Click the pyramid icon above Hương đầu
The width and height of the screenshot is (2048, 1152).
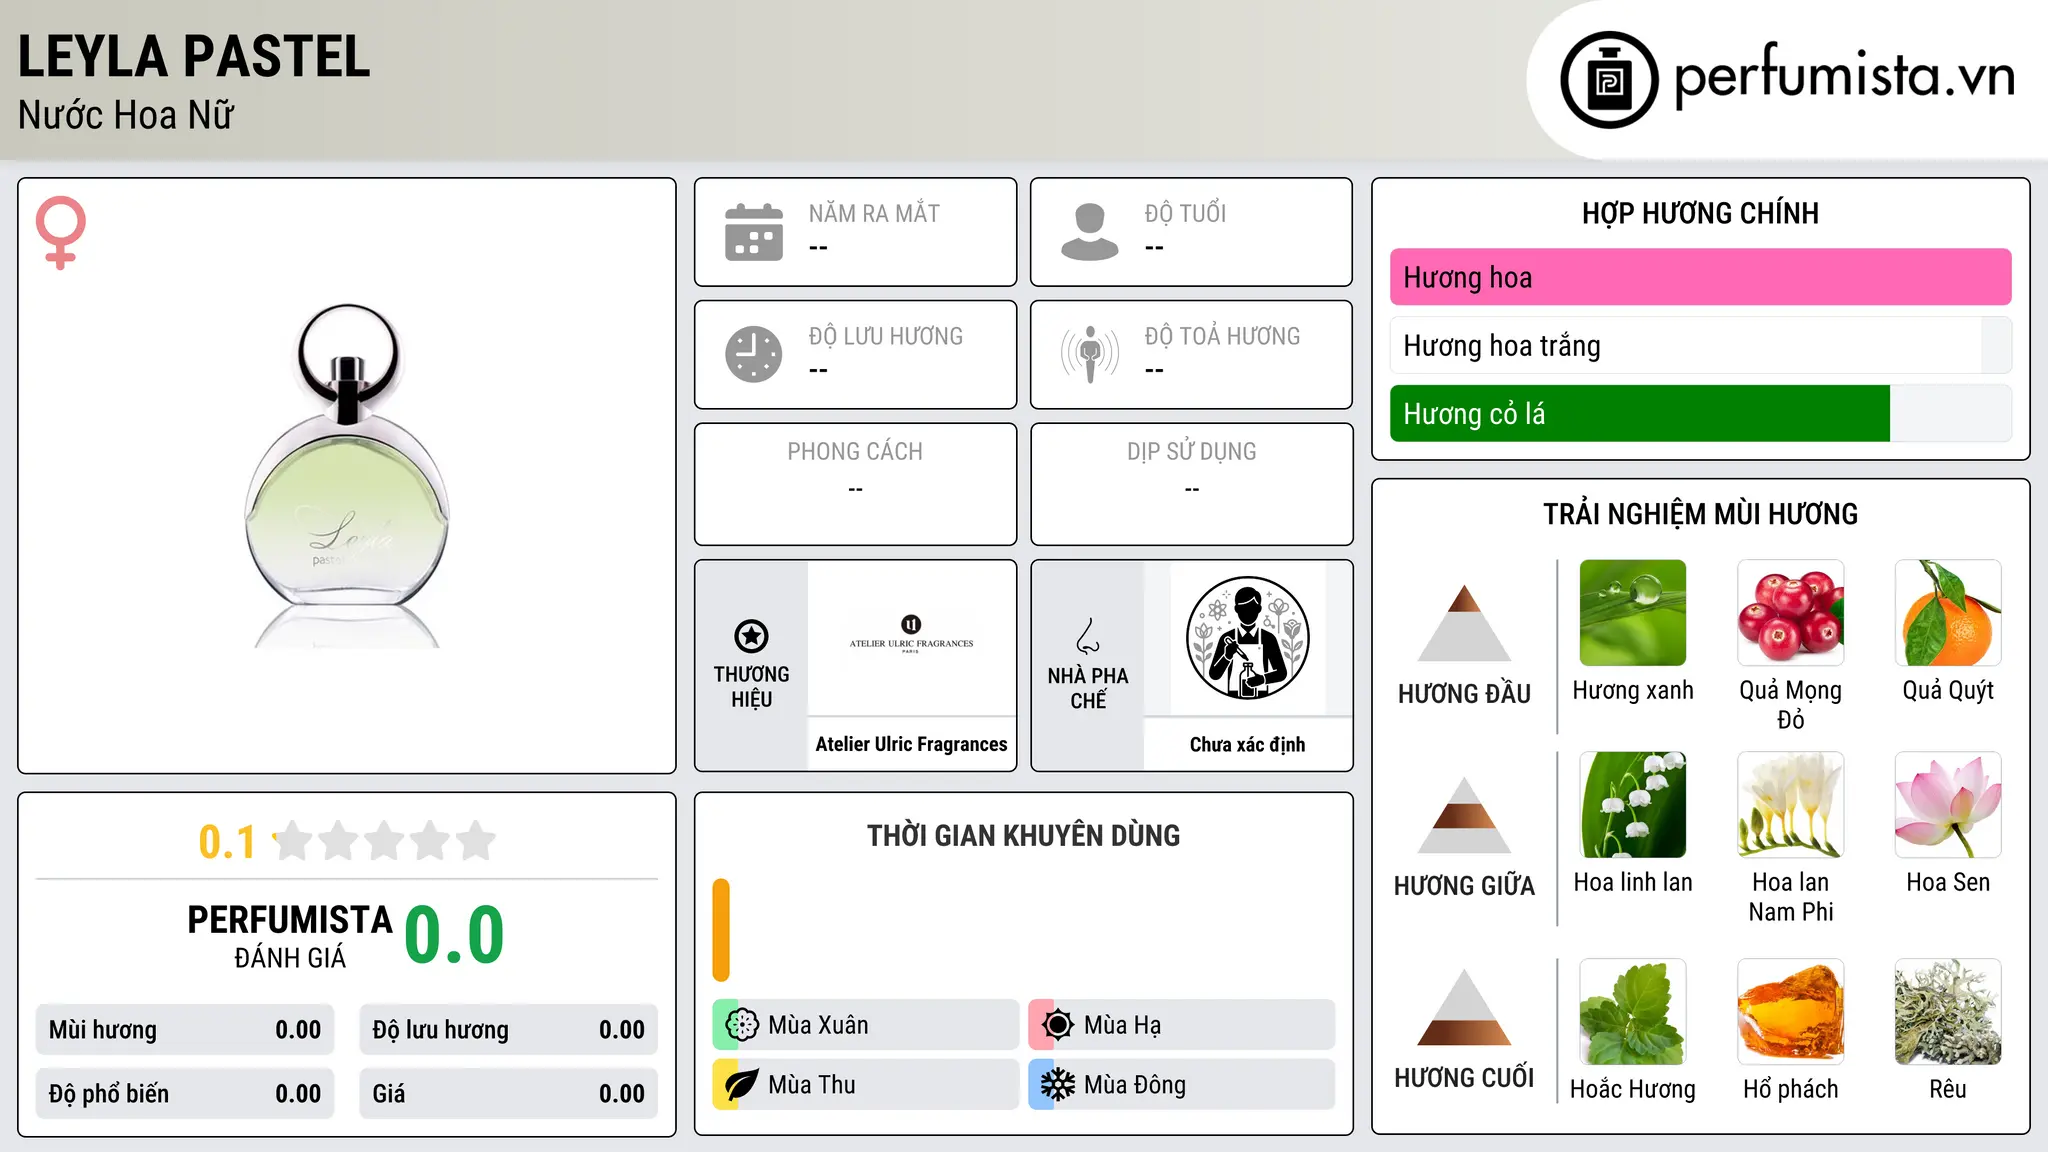(x=1464, y=623)
